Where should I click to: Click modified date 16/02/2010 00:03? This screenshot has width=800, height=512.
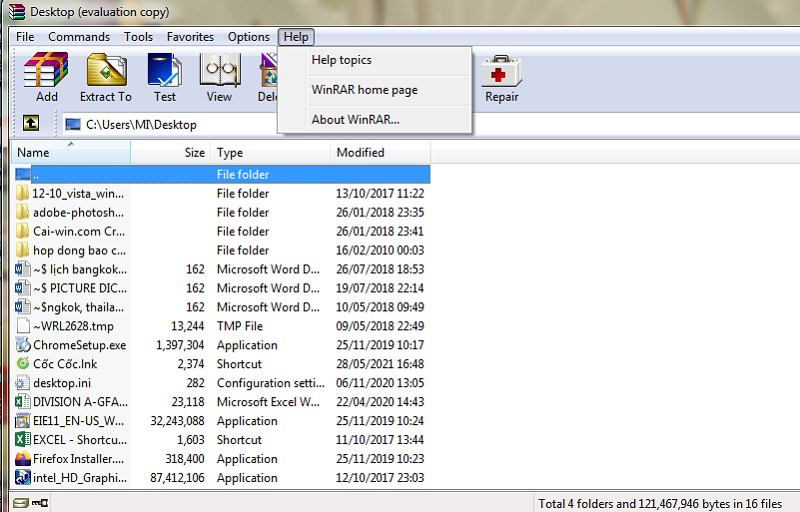[380, 250]
